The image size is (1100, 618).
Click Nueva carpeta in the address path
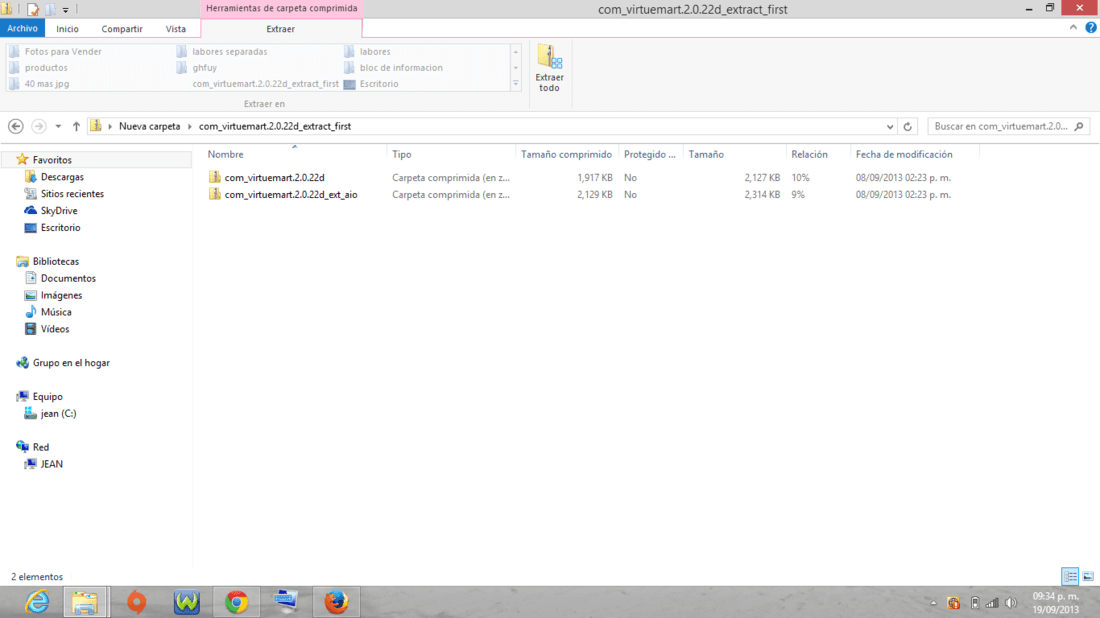149,126
